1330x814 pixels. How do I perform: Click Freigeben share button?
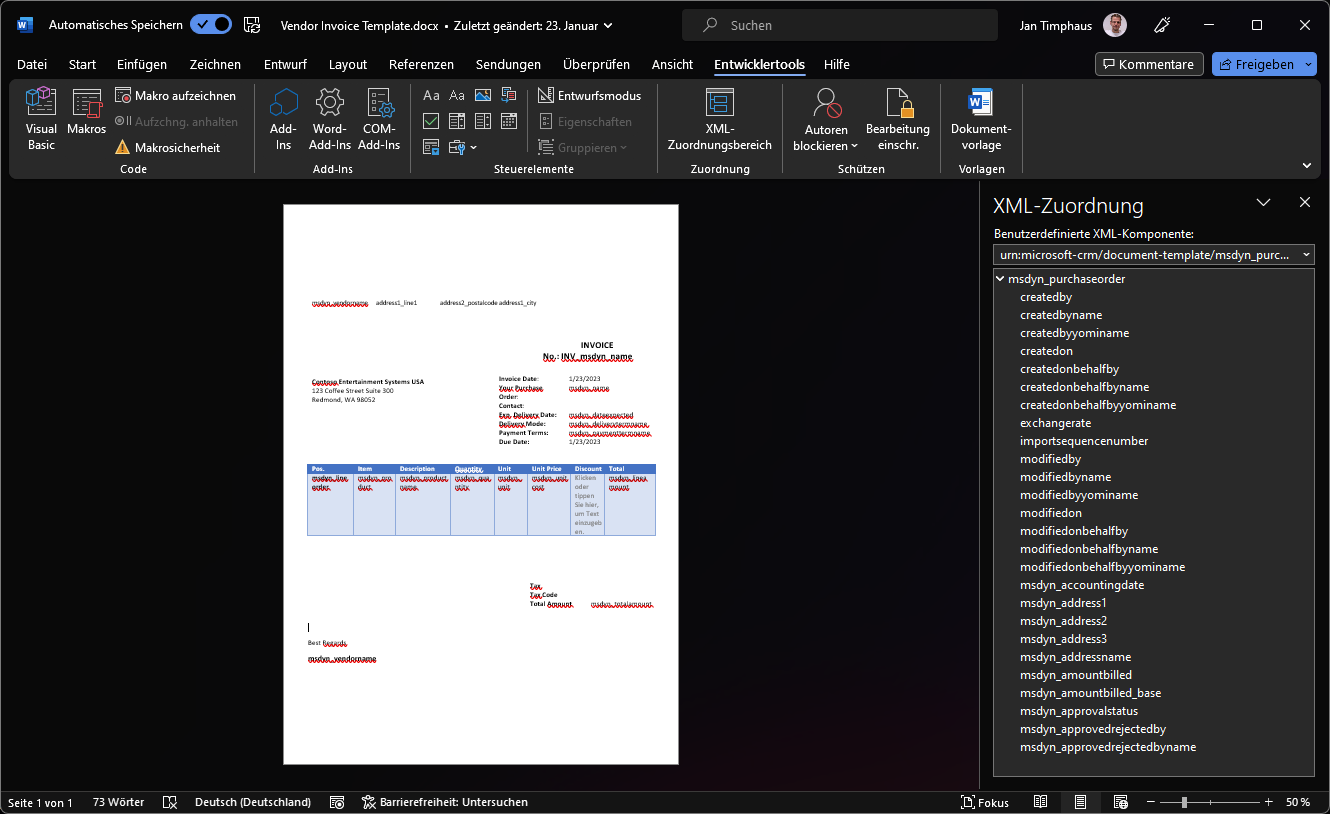tap(1256, 64)
